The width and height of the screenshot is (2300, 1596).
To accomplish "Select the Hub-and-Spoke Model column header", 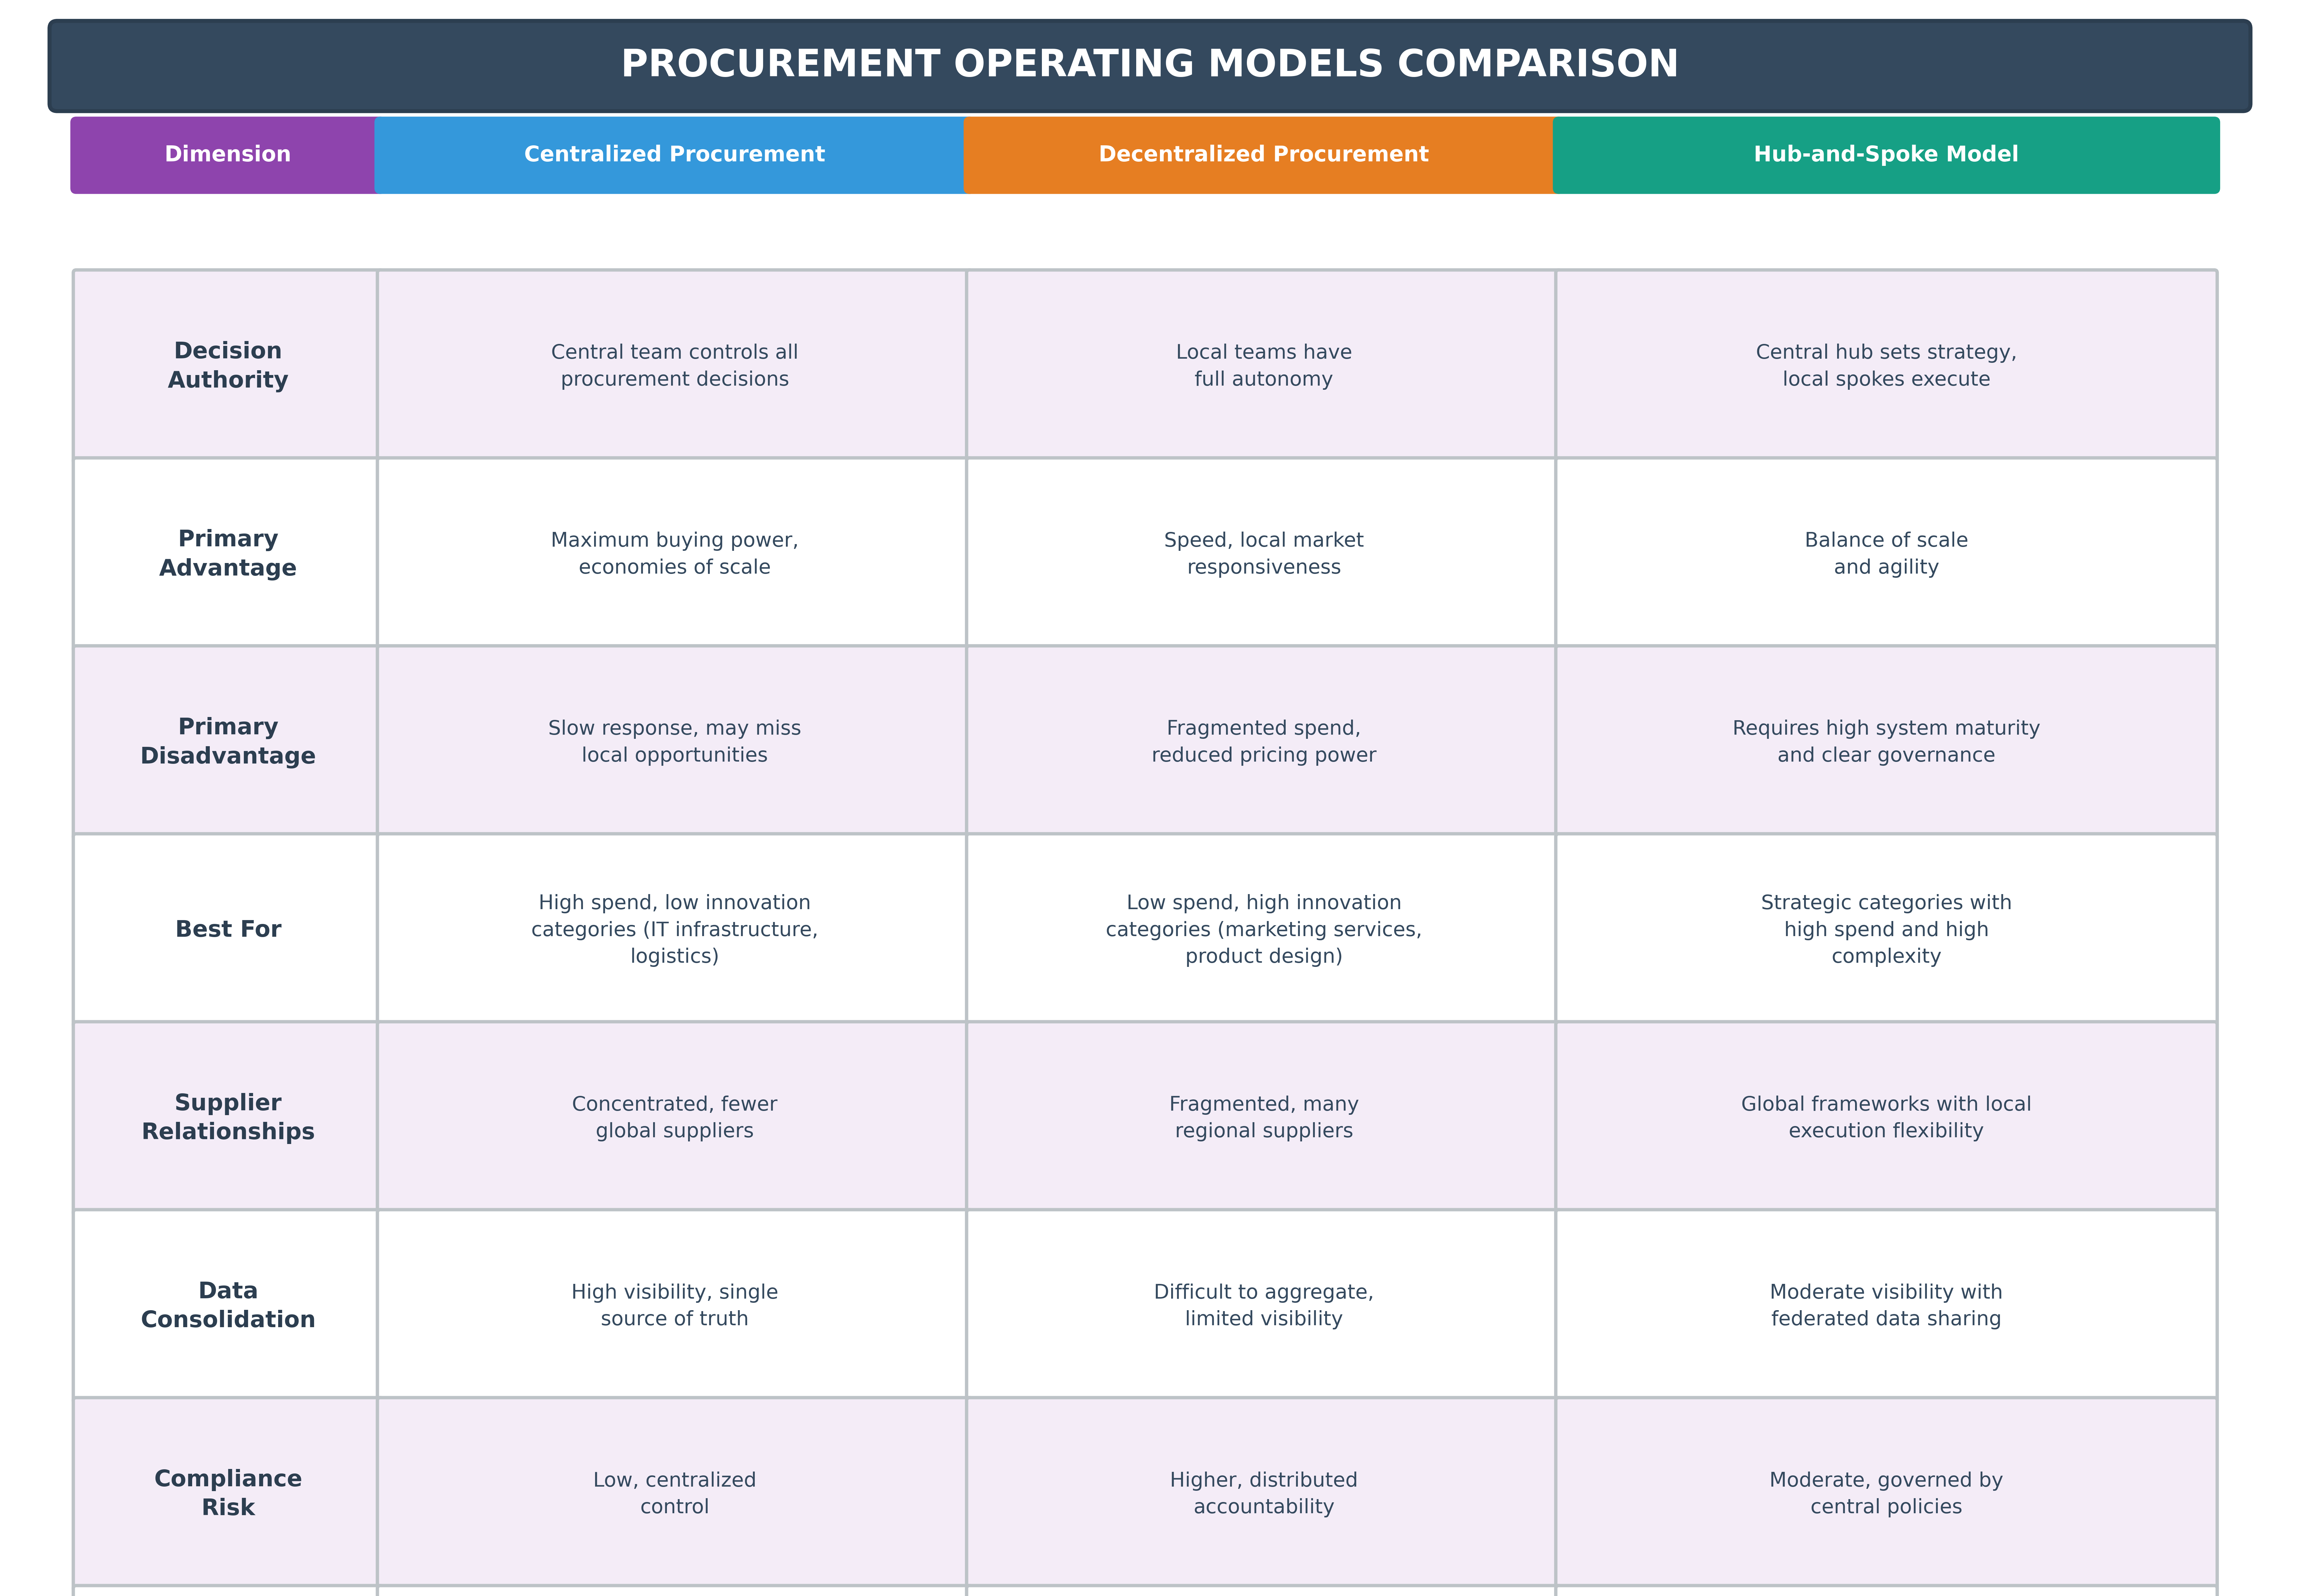I will (x=1885, y=154).
